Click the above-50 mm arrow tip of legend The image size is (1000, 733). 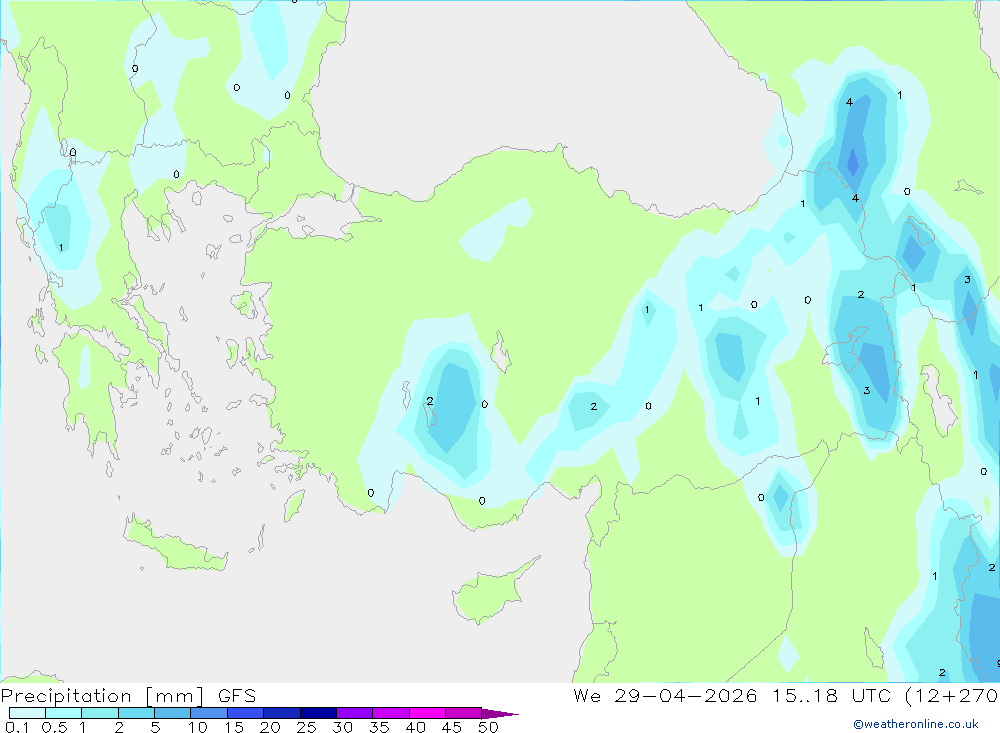(x=500, y=714)
